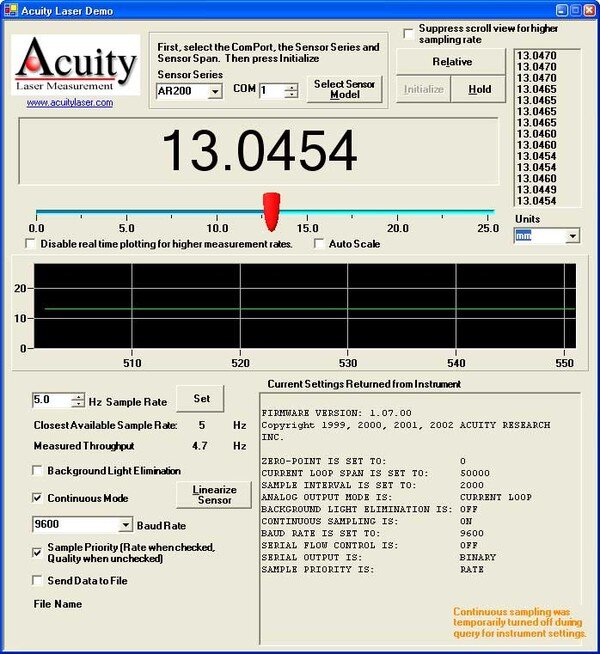Click the Hold button
Image resolution: width=600 pixels, height=654 pixels.
479,89
